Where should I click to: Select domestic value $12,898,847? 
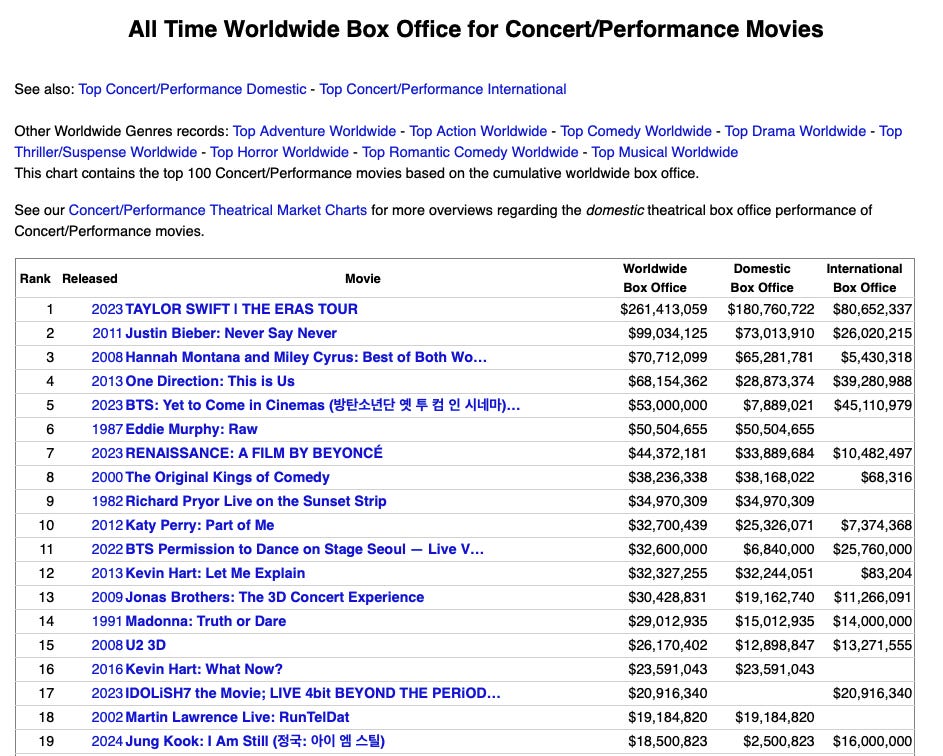(x=775, y=645)
